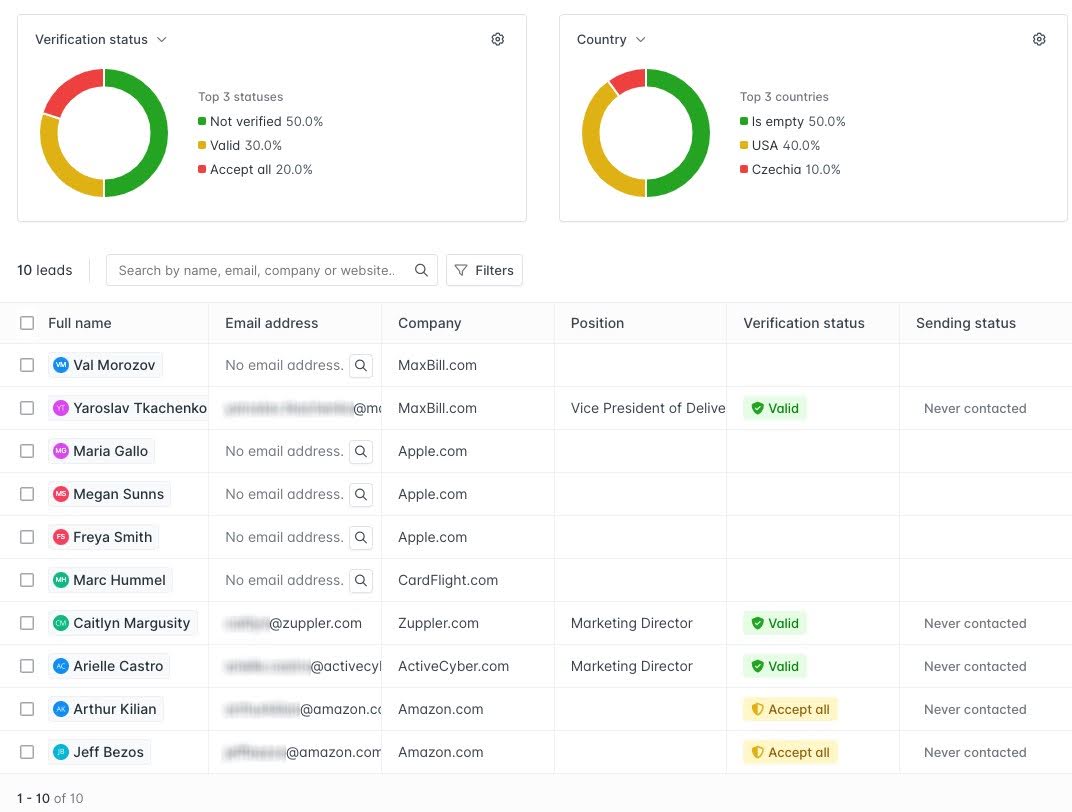This screenshot has height=812, width=1072.
Task: Open the Filters panel
Action: click(x=484, y=270)
